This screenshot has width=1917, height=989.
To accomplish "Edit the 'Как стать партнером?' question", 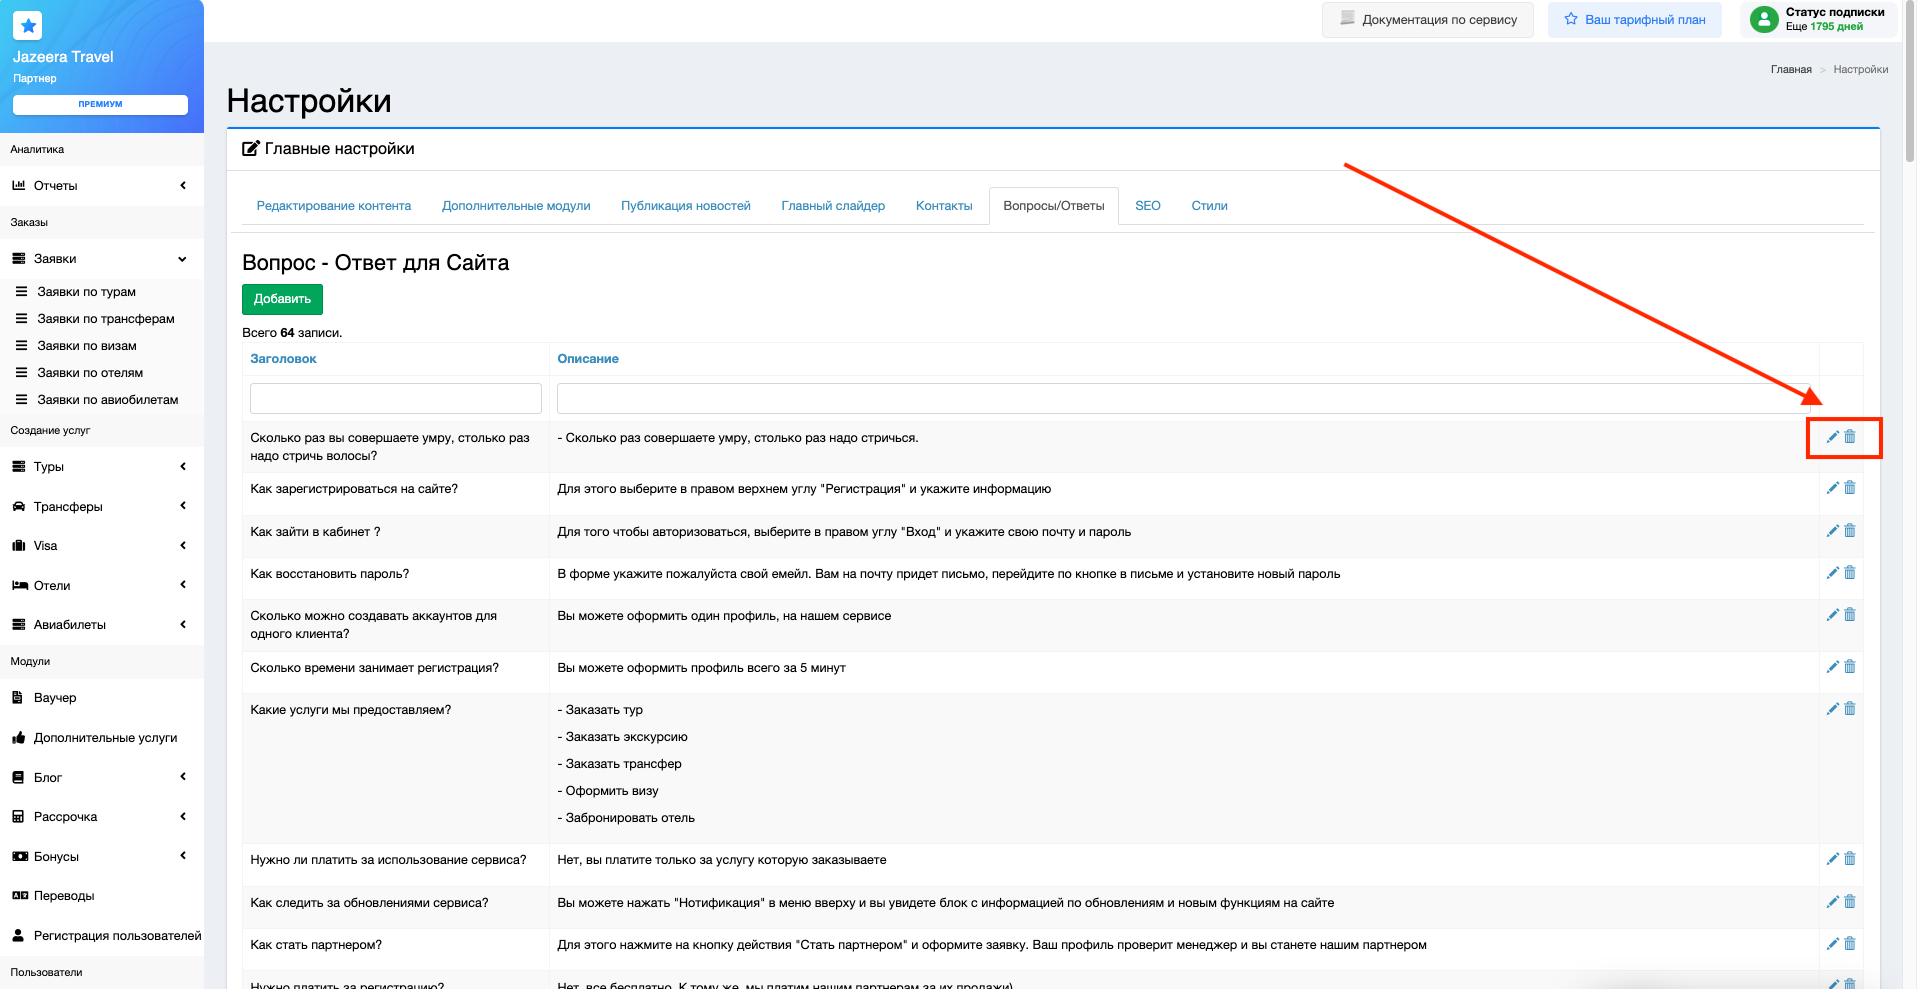I will click(1832, 944).
